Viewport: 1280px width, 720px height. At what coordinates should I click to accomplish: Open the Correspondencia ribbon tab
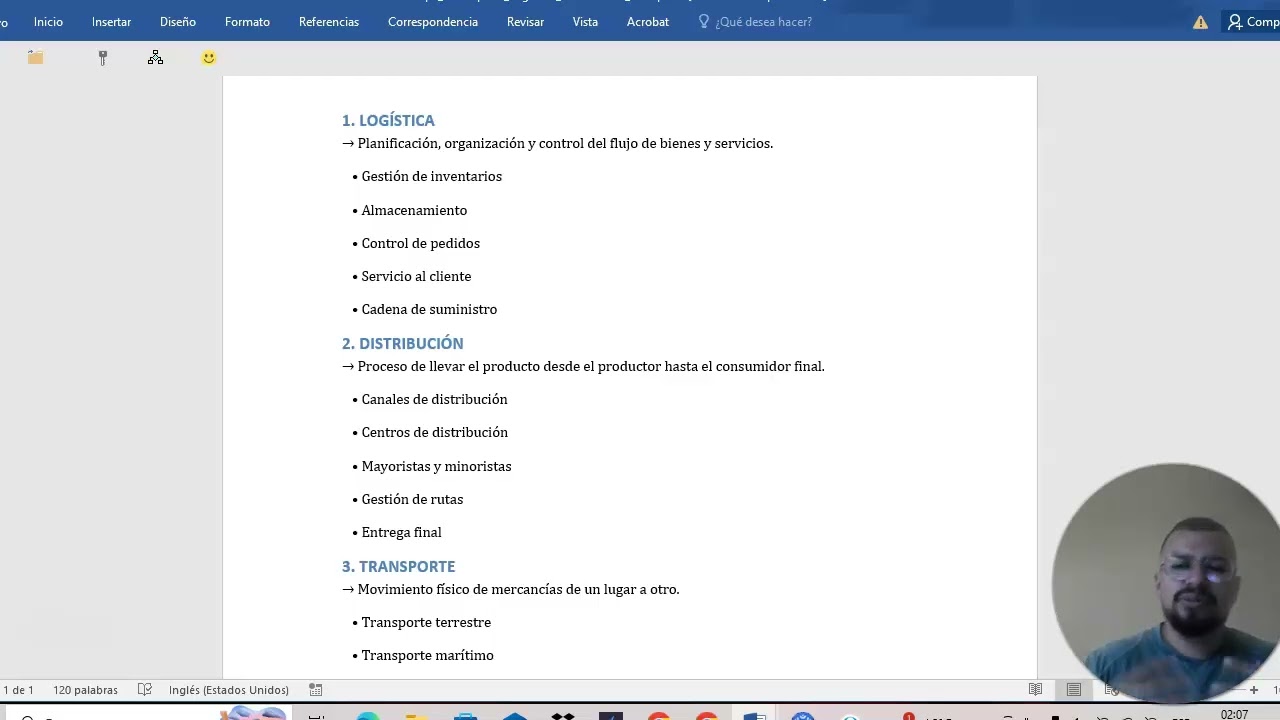pos(433,22)
